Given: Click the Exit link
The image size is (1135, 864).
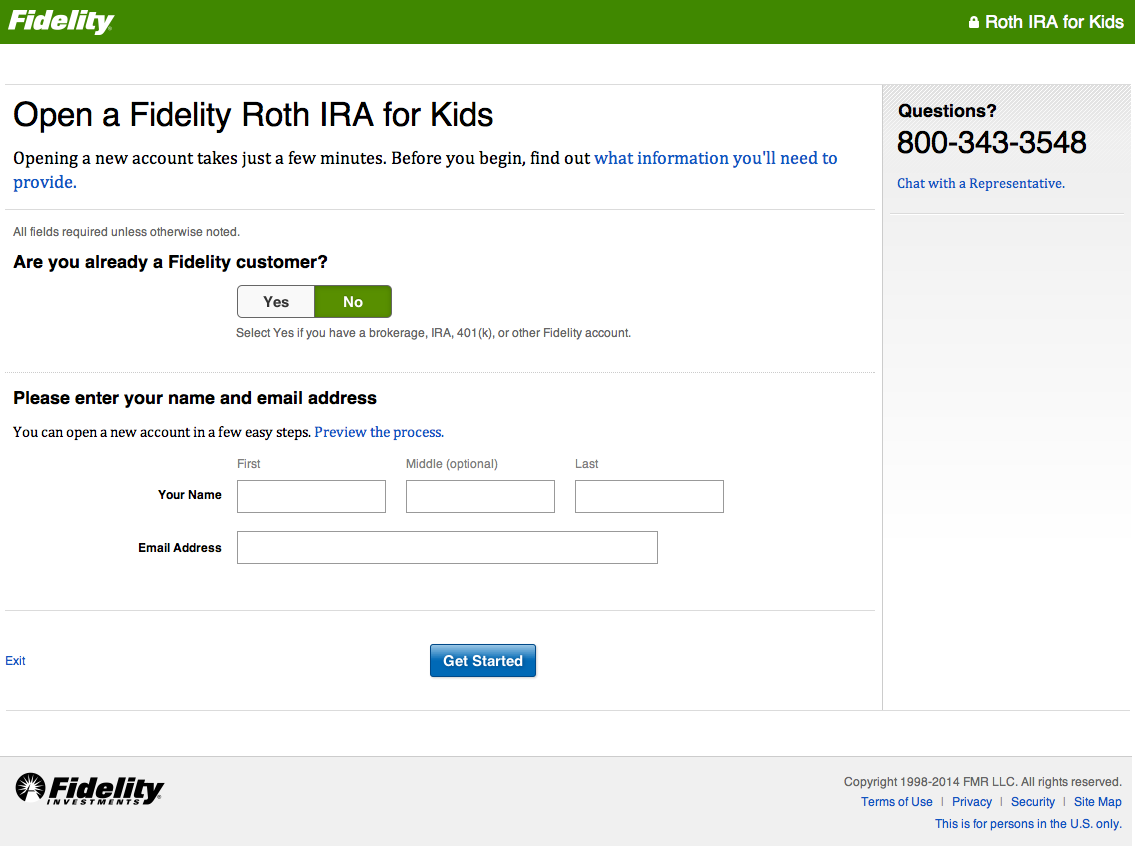Looking at the screenshot, I should pos(15,661).
